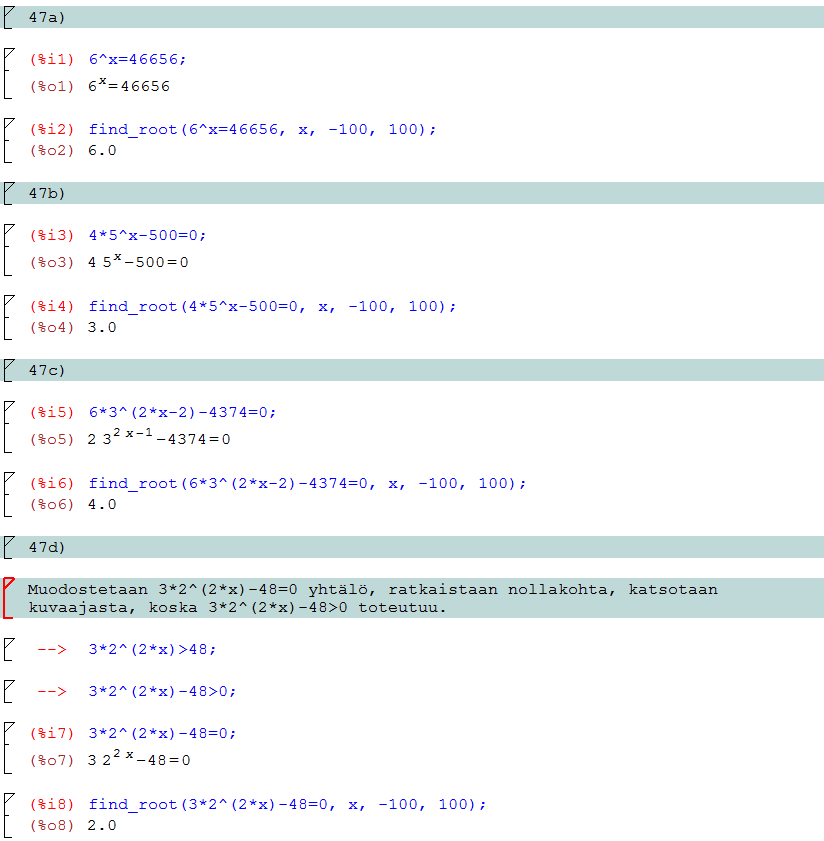The width and height of the screenshot is (824, 841).
Task: Click the (%i4) input label
Action: click(x=52, y=307)
